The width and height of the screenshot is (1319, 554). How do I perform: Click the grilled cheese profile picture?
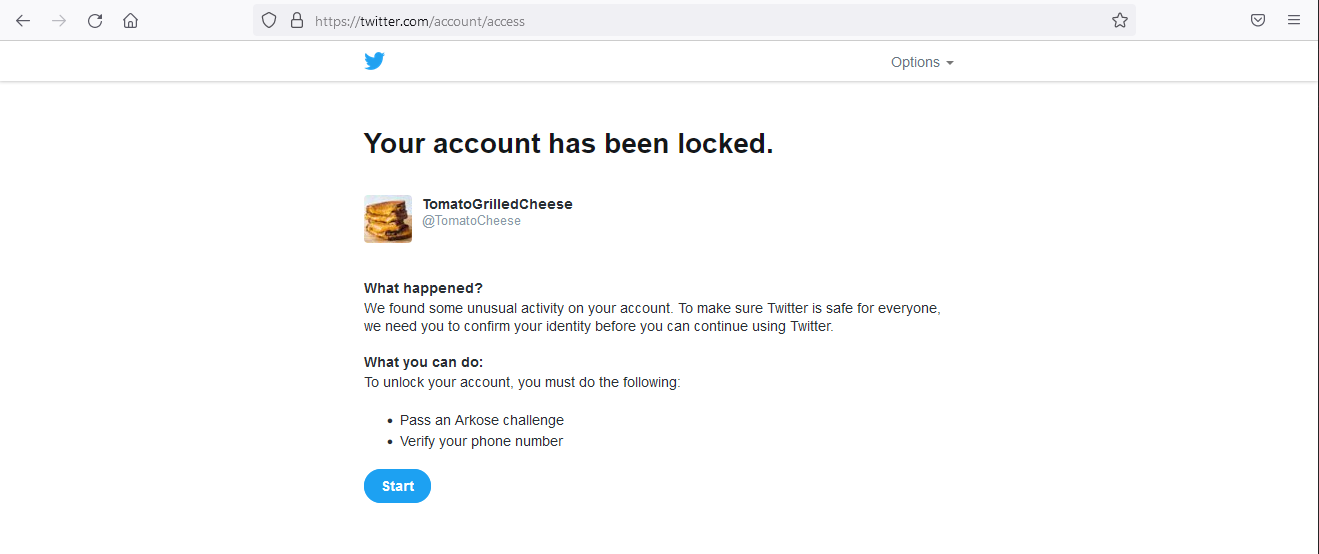[x=388, y=219]
